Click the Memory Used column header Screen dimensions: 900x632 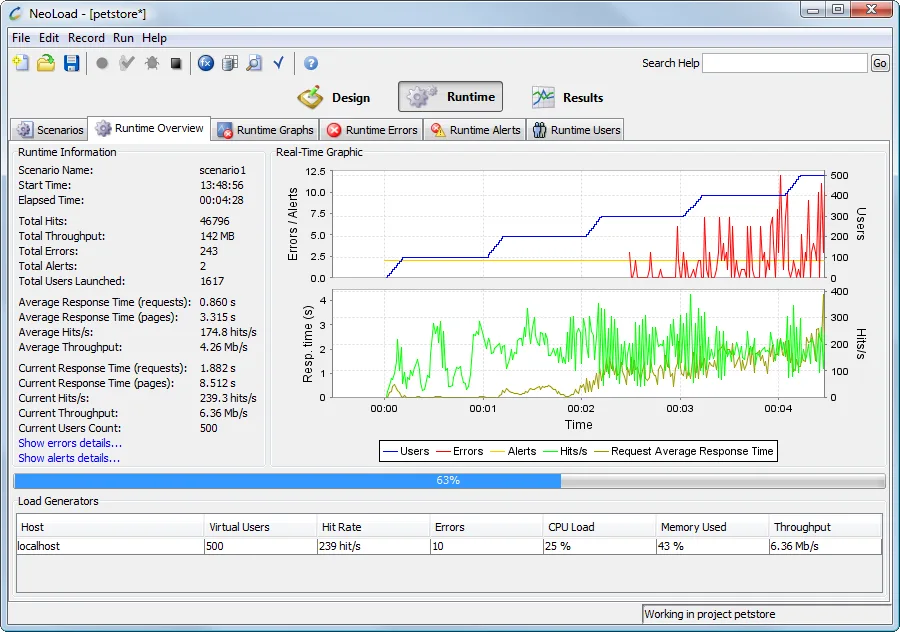click(712, 527)
